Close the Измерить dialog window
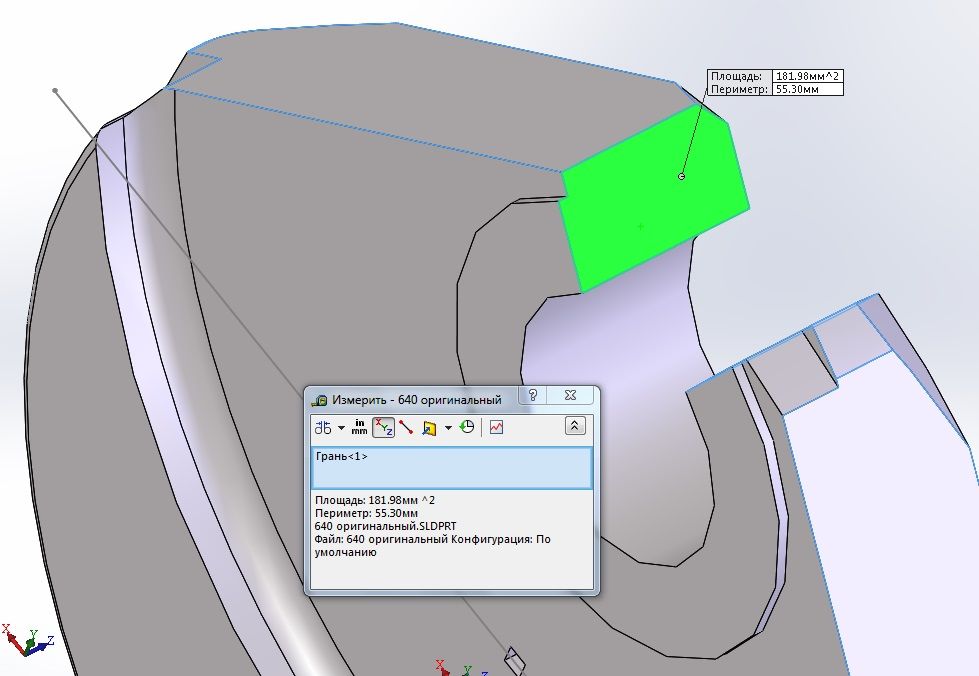This screenshot has width=979, height=676. (x=570, y=396)
